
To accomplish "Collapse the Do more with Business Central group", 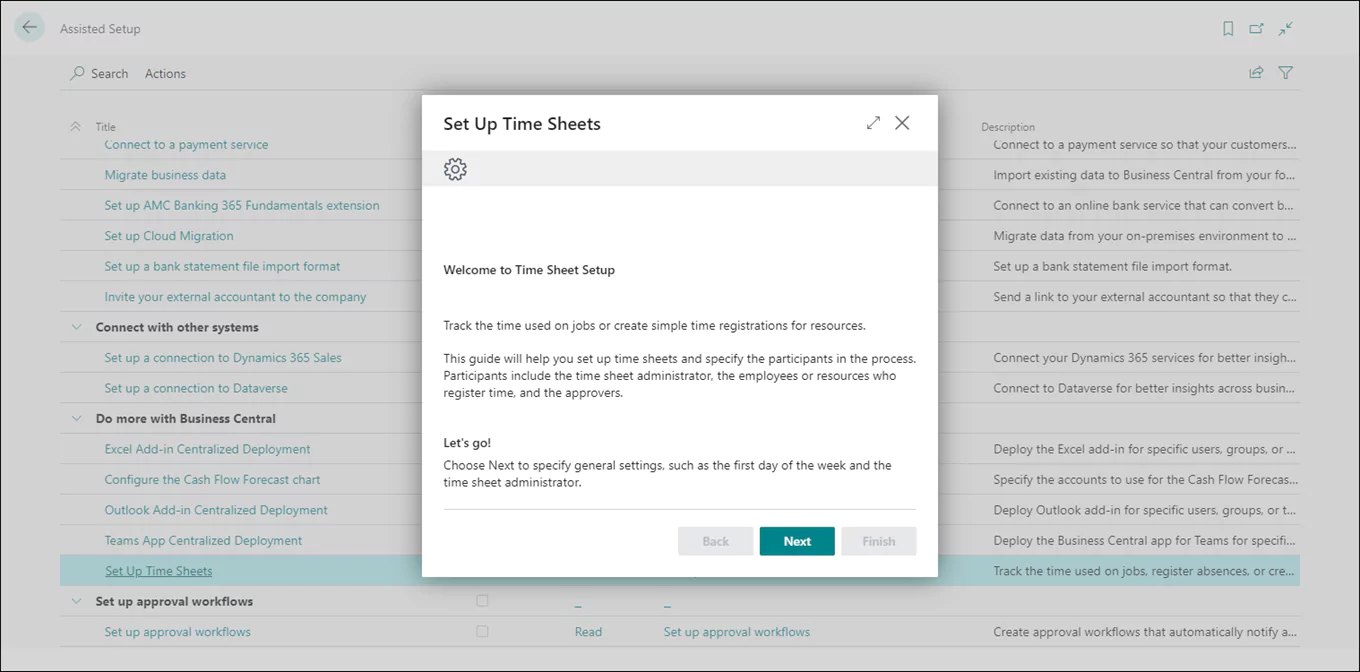I will coord(76,419).
